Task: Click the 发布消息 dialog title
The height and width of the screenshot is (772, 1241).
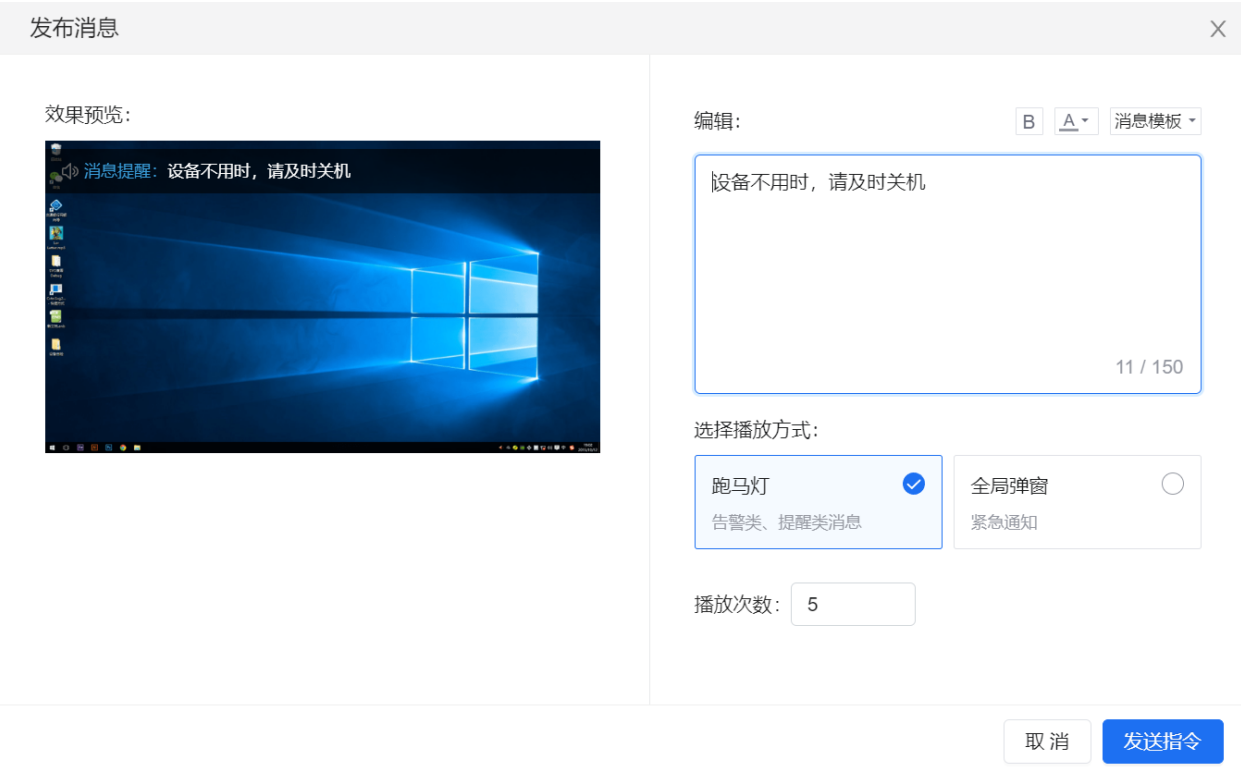Action: [x=74, y=28]
